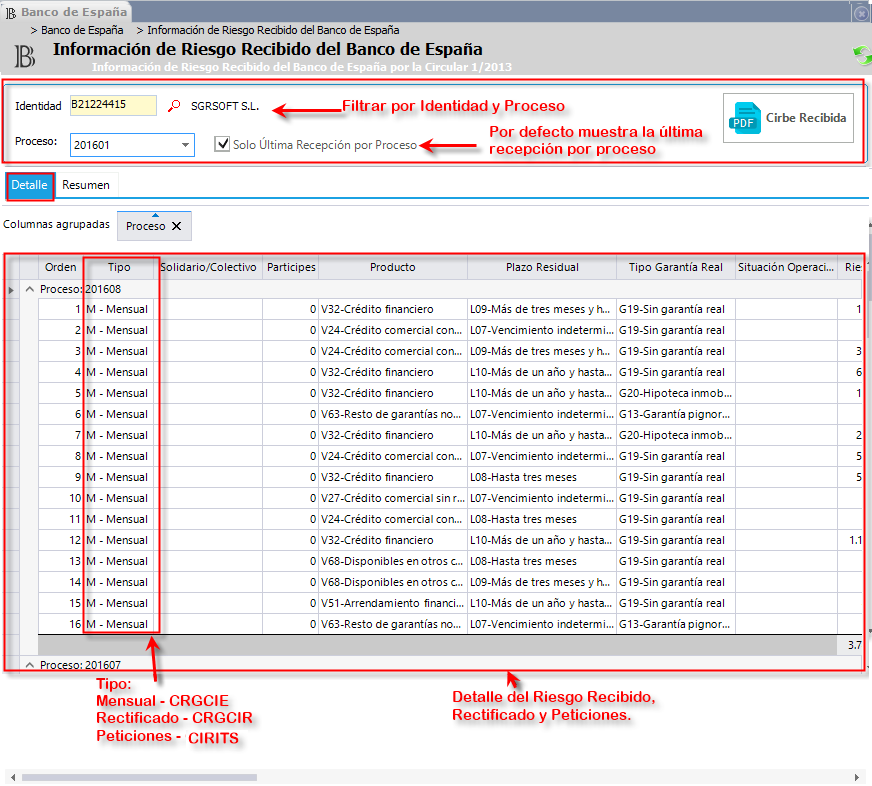Click the Participes column header
The width and height of the screenshot is (872, 786).
pyautogui.click(x=291, y=267)
